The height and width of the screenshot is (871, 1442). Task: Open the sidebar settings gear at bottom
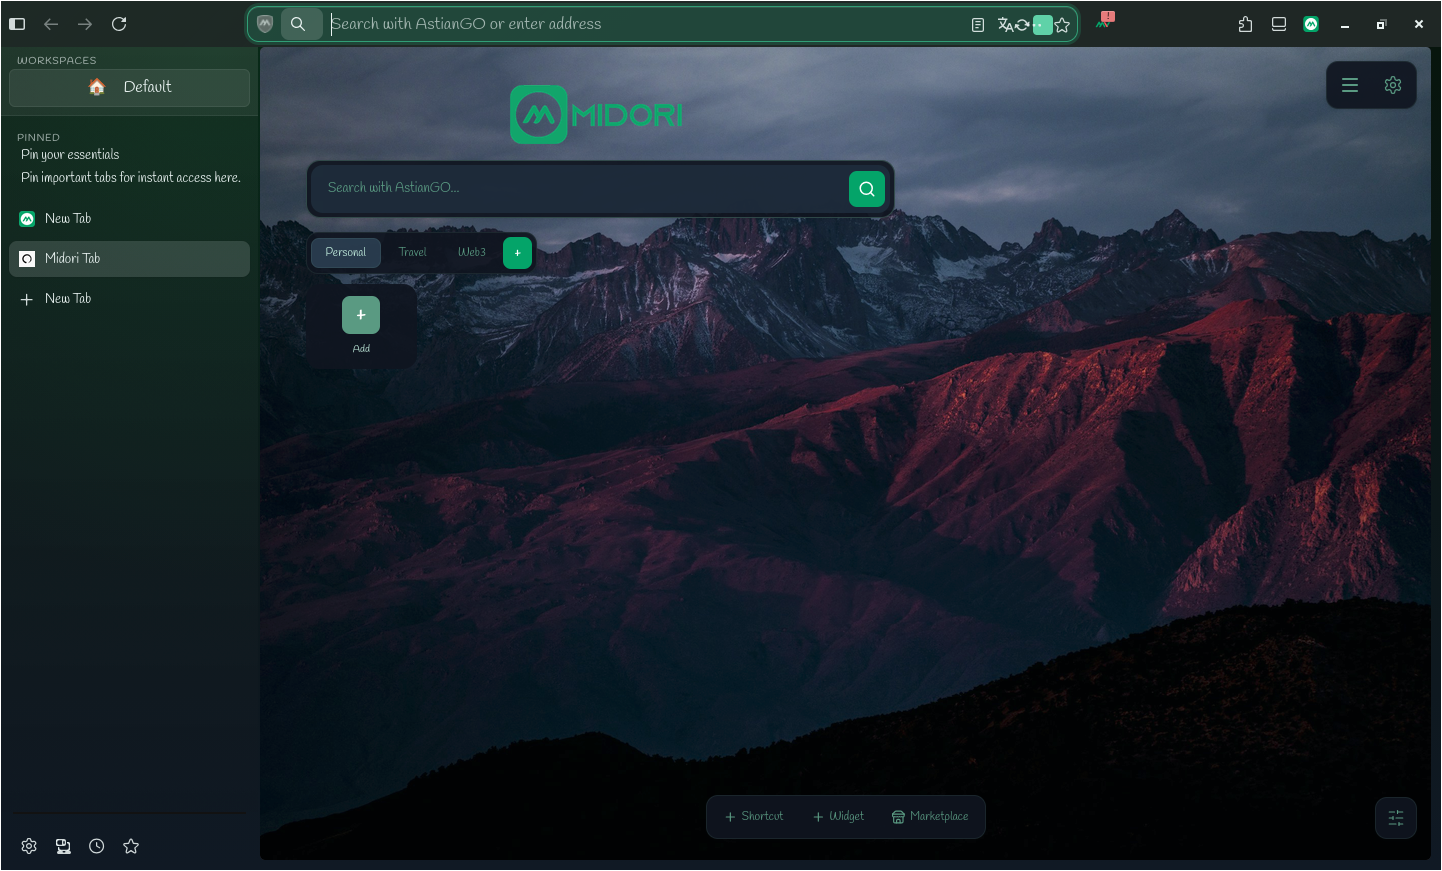tap(29, 846)
